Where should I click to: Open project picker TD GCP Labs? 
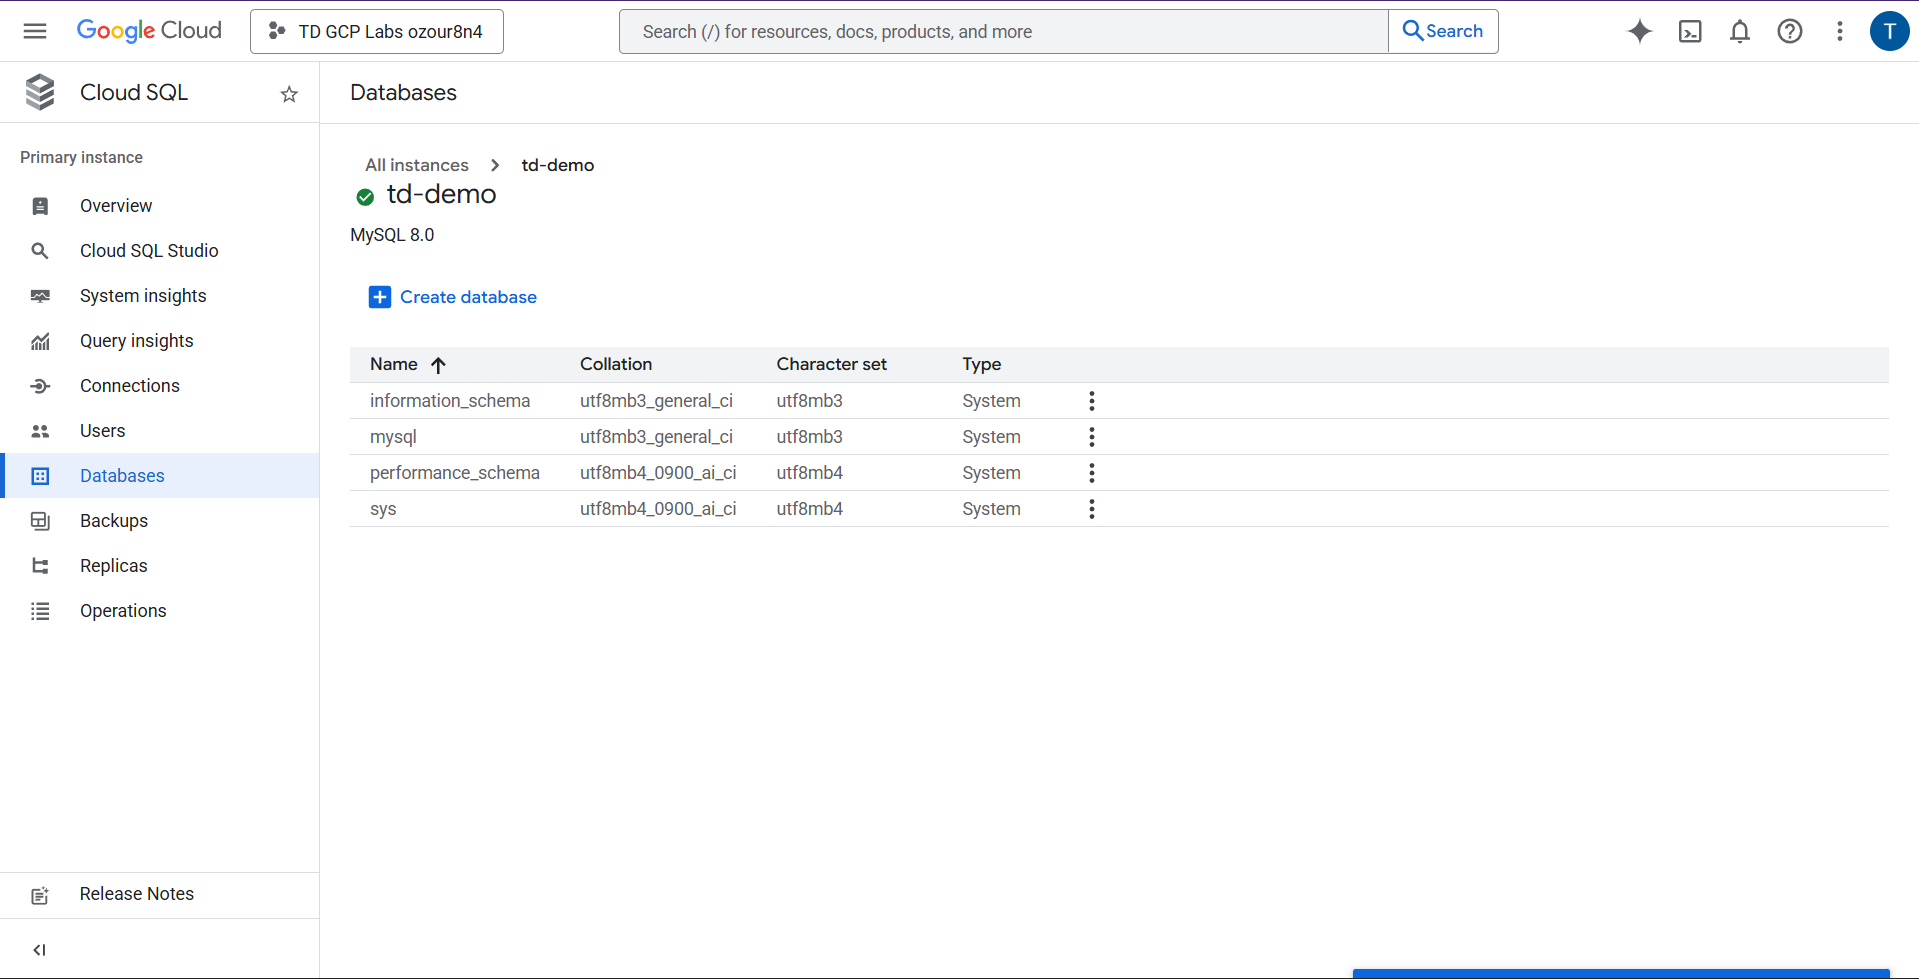[377, 31]
